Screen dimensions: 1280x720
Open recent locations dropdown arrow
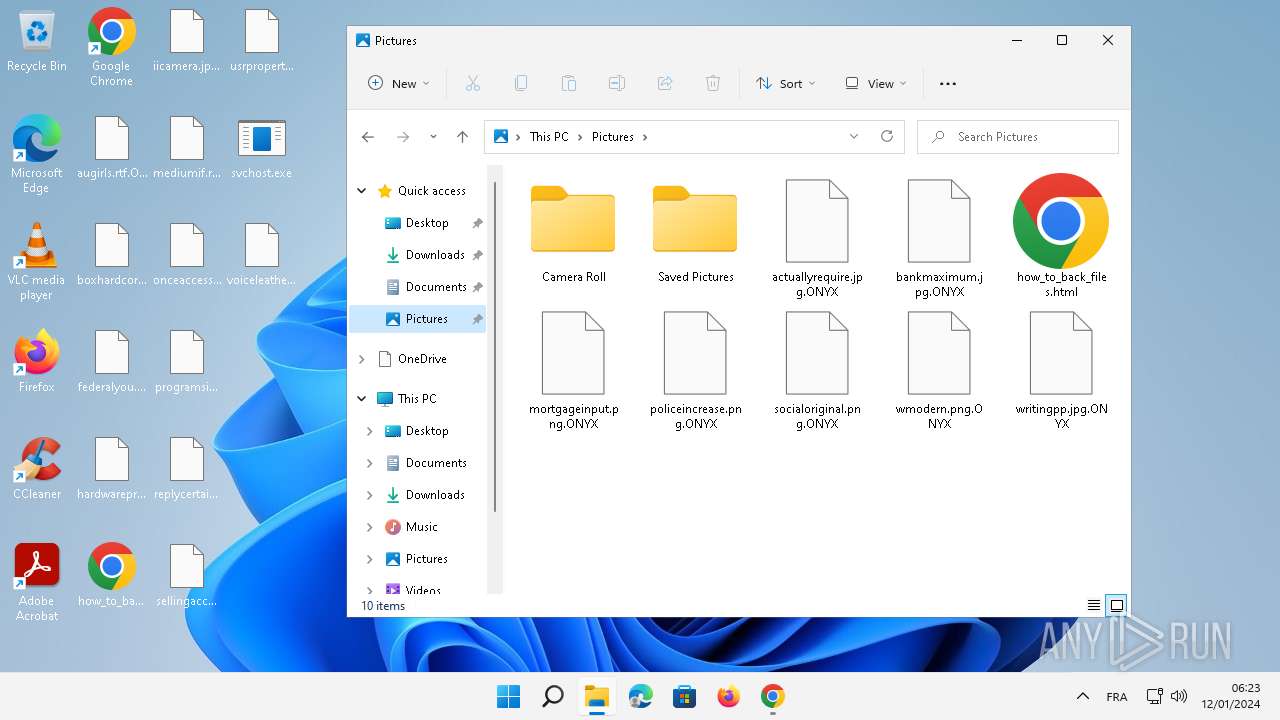pos(433,137)
